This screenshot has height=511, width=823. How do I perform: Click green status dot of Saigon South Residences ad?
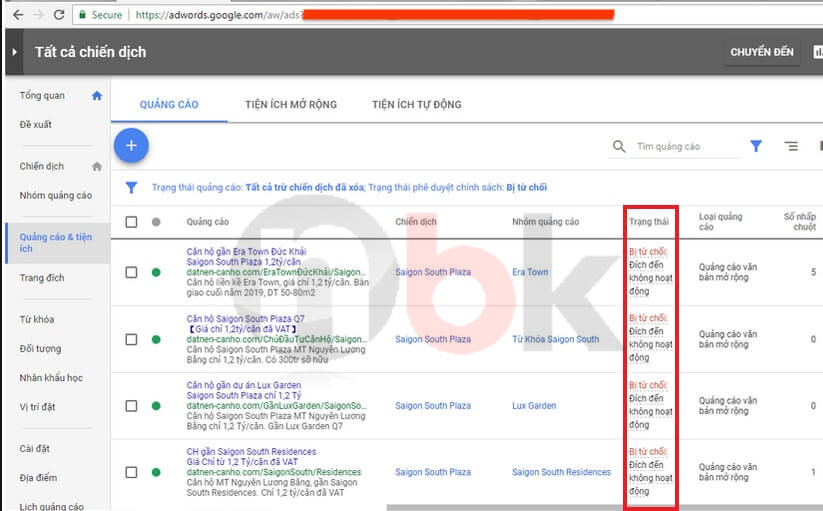tap(156, 472)
